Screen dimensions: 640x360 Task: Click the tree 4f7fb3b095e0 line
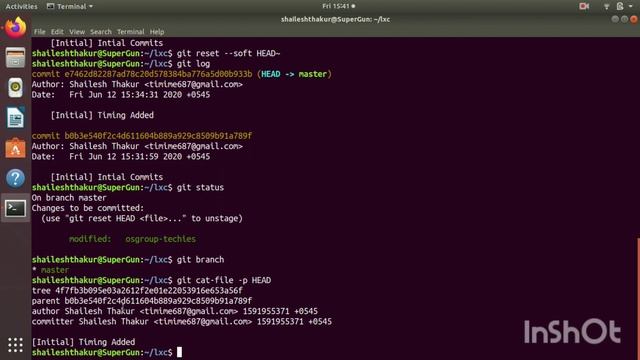tap(137, 291)
